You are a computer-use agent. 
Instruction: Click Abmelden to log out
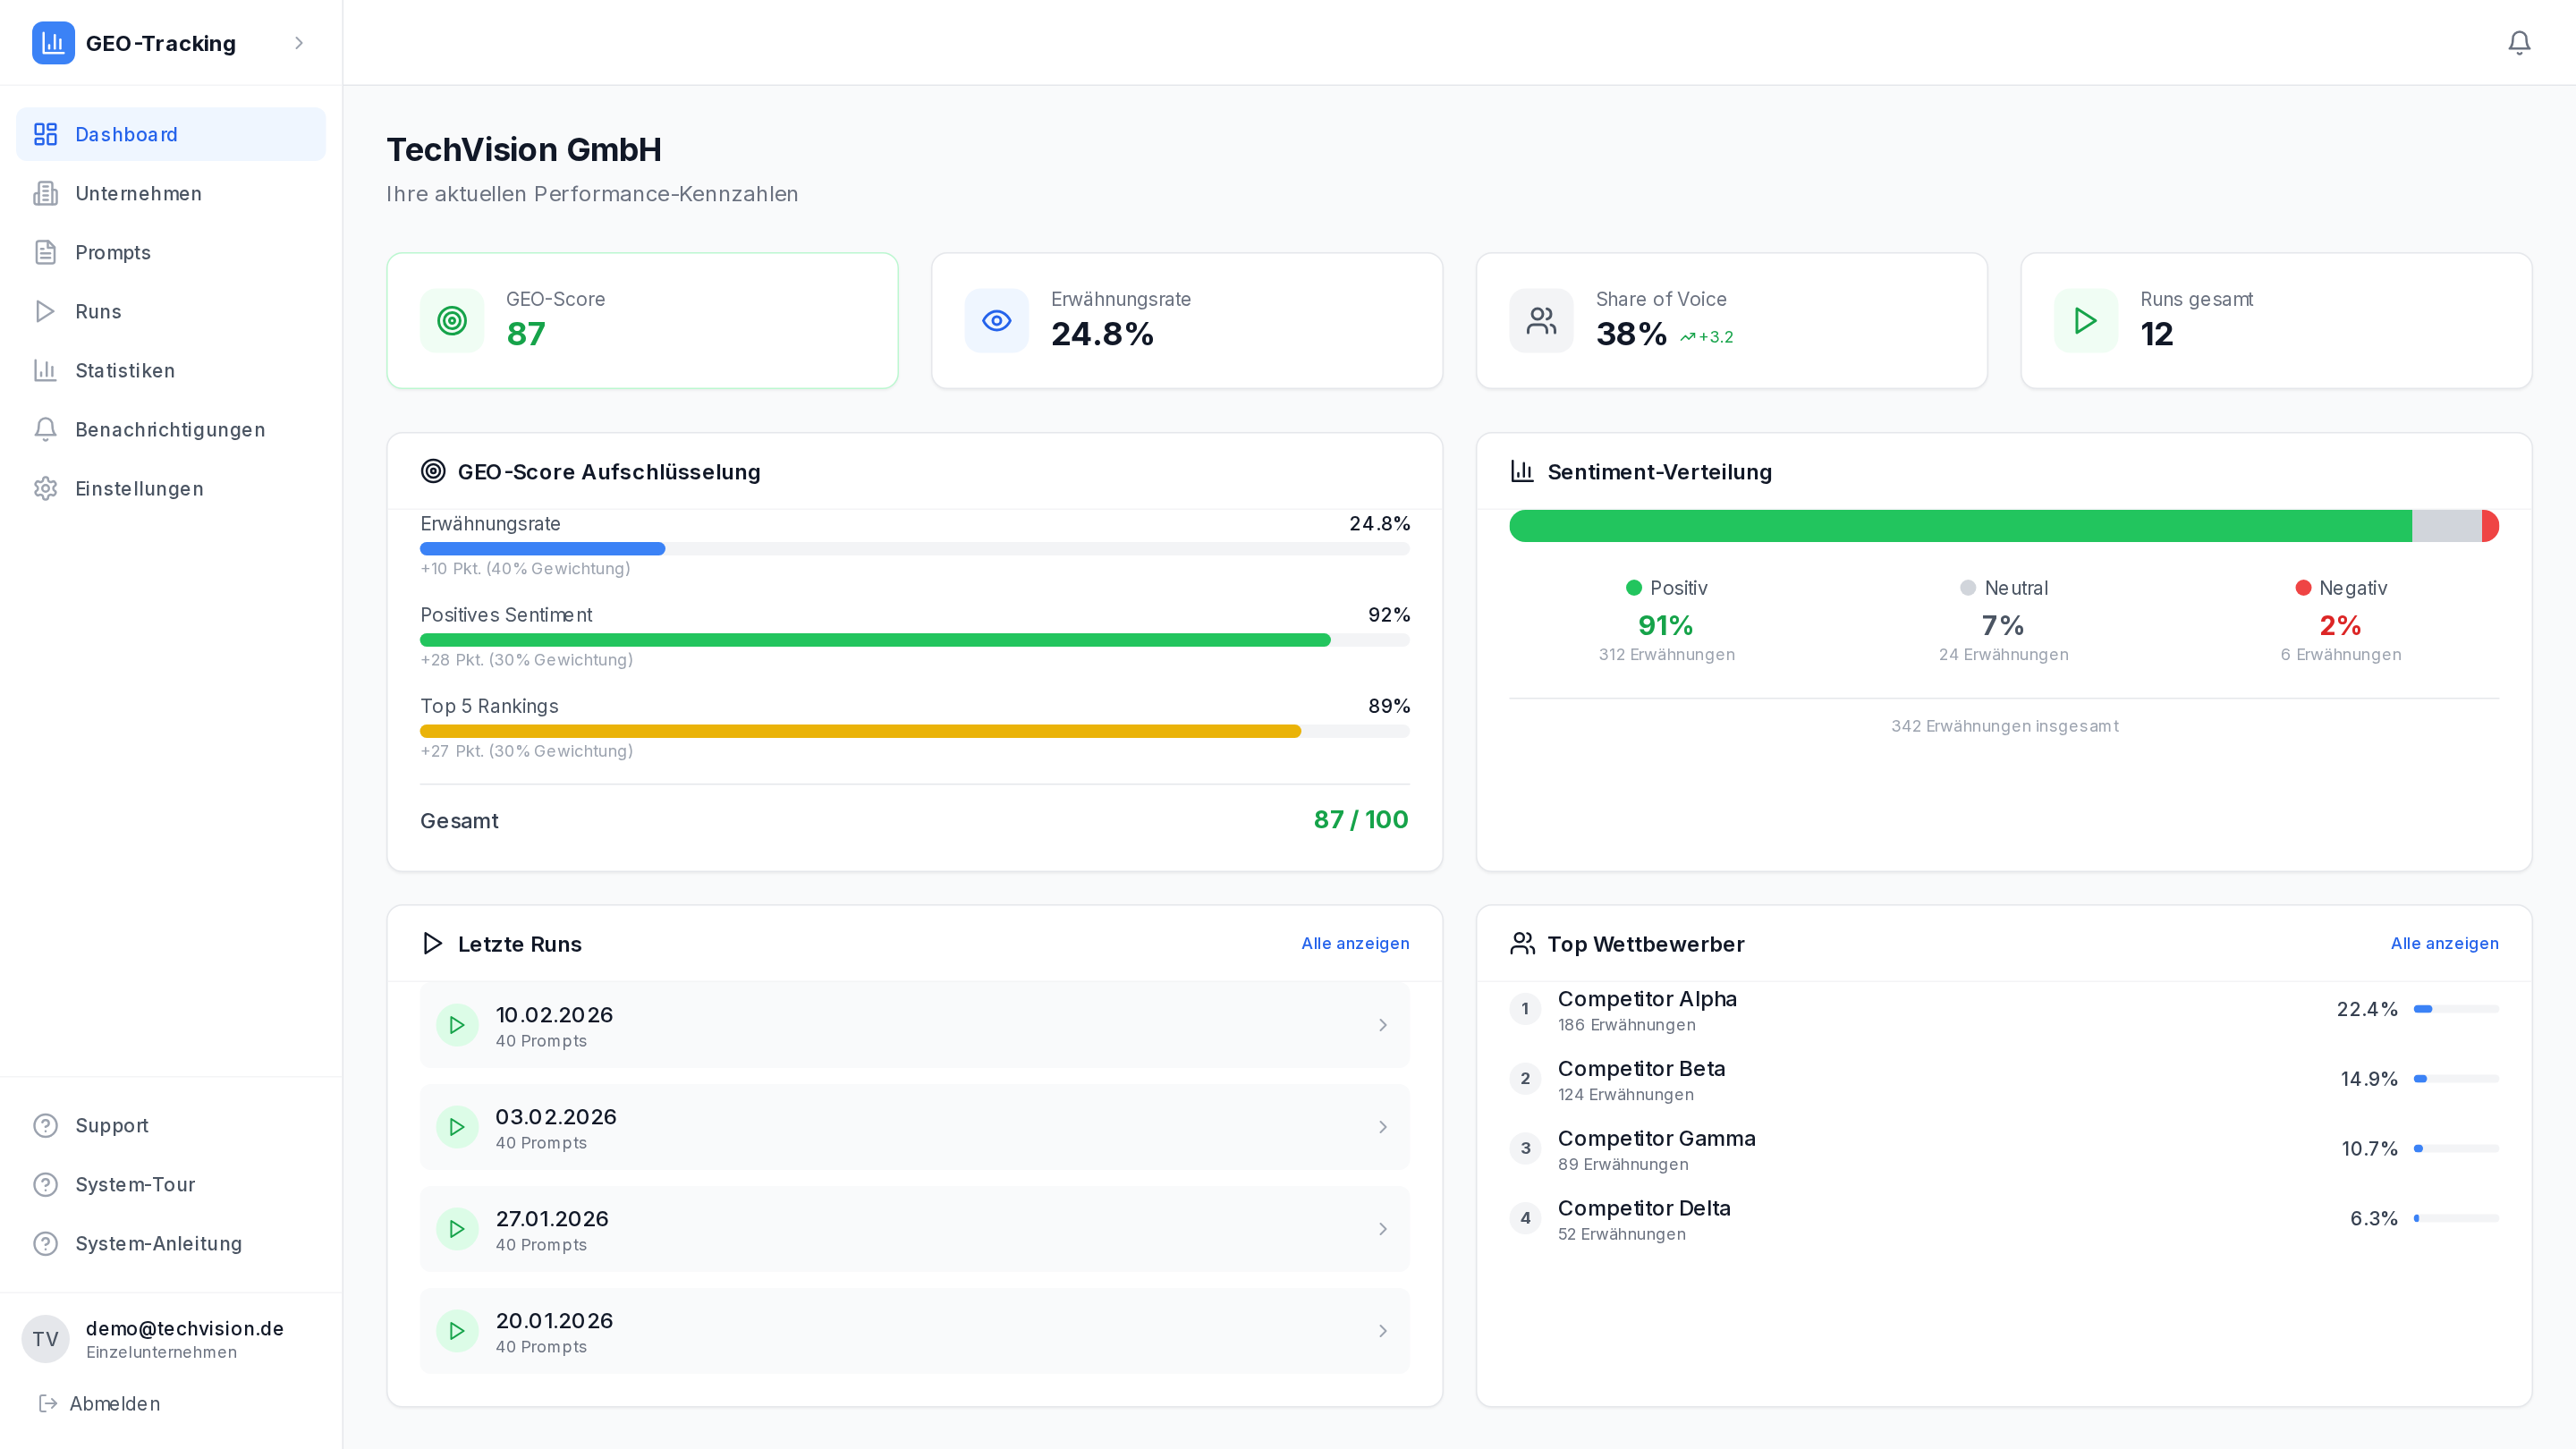(x=114, y=1403)
